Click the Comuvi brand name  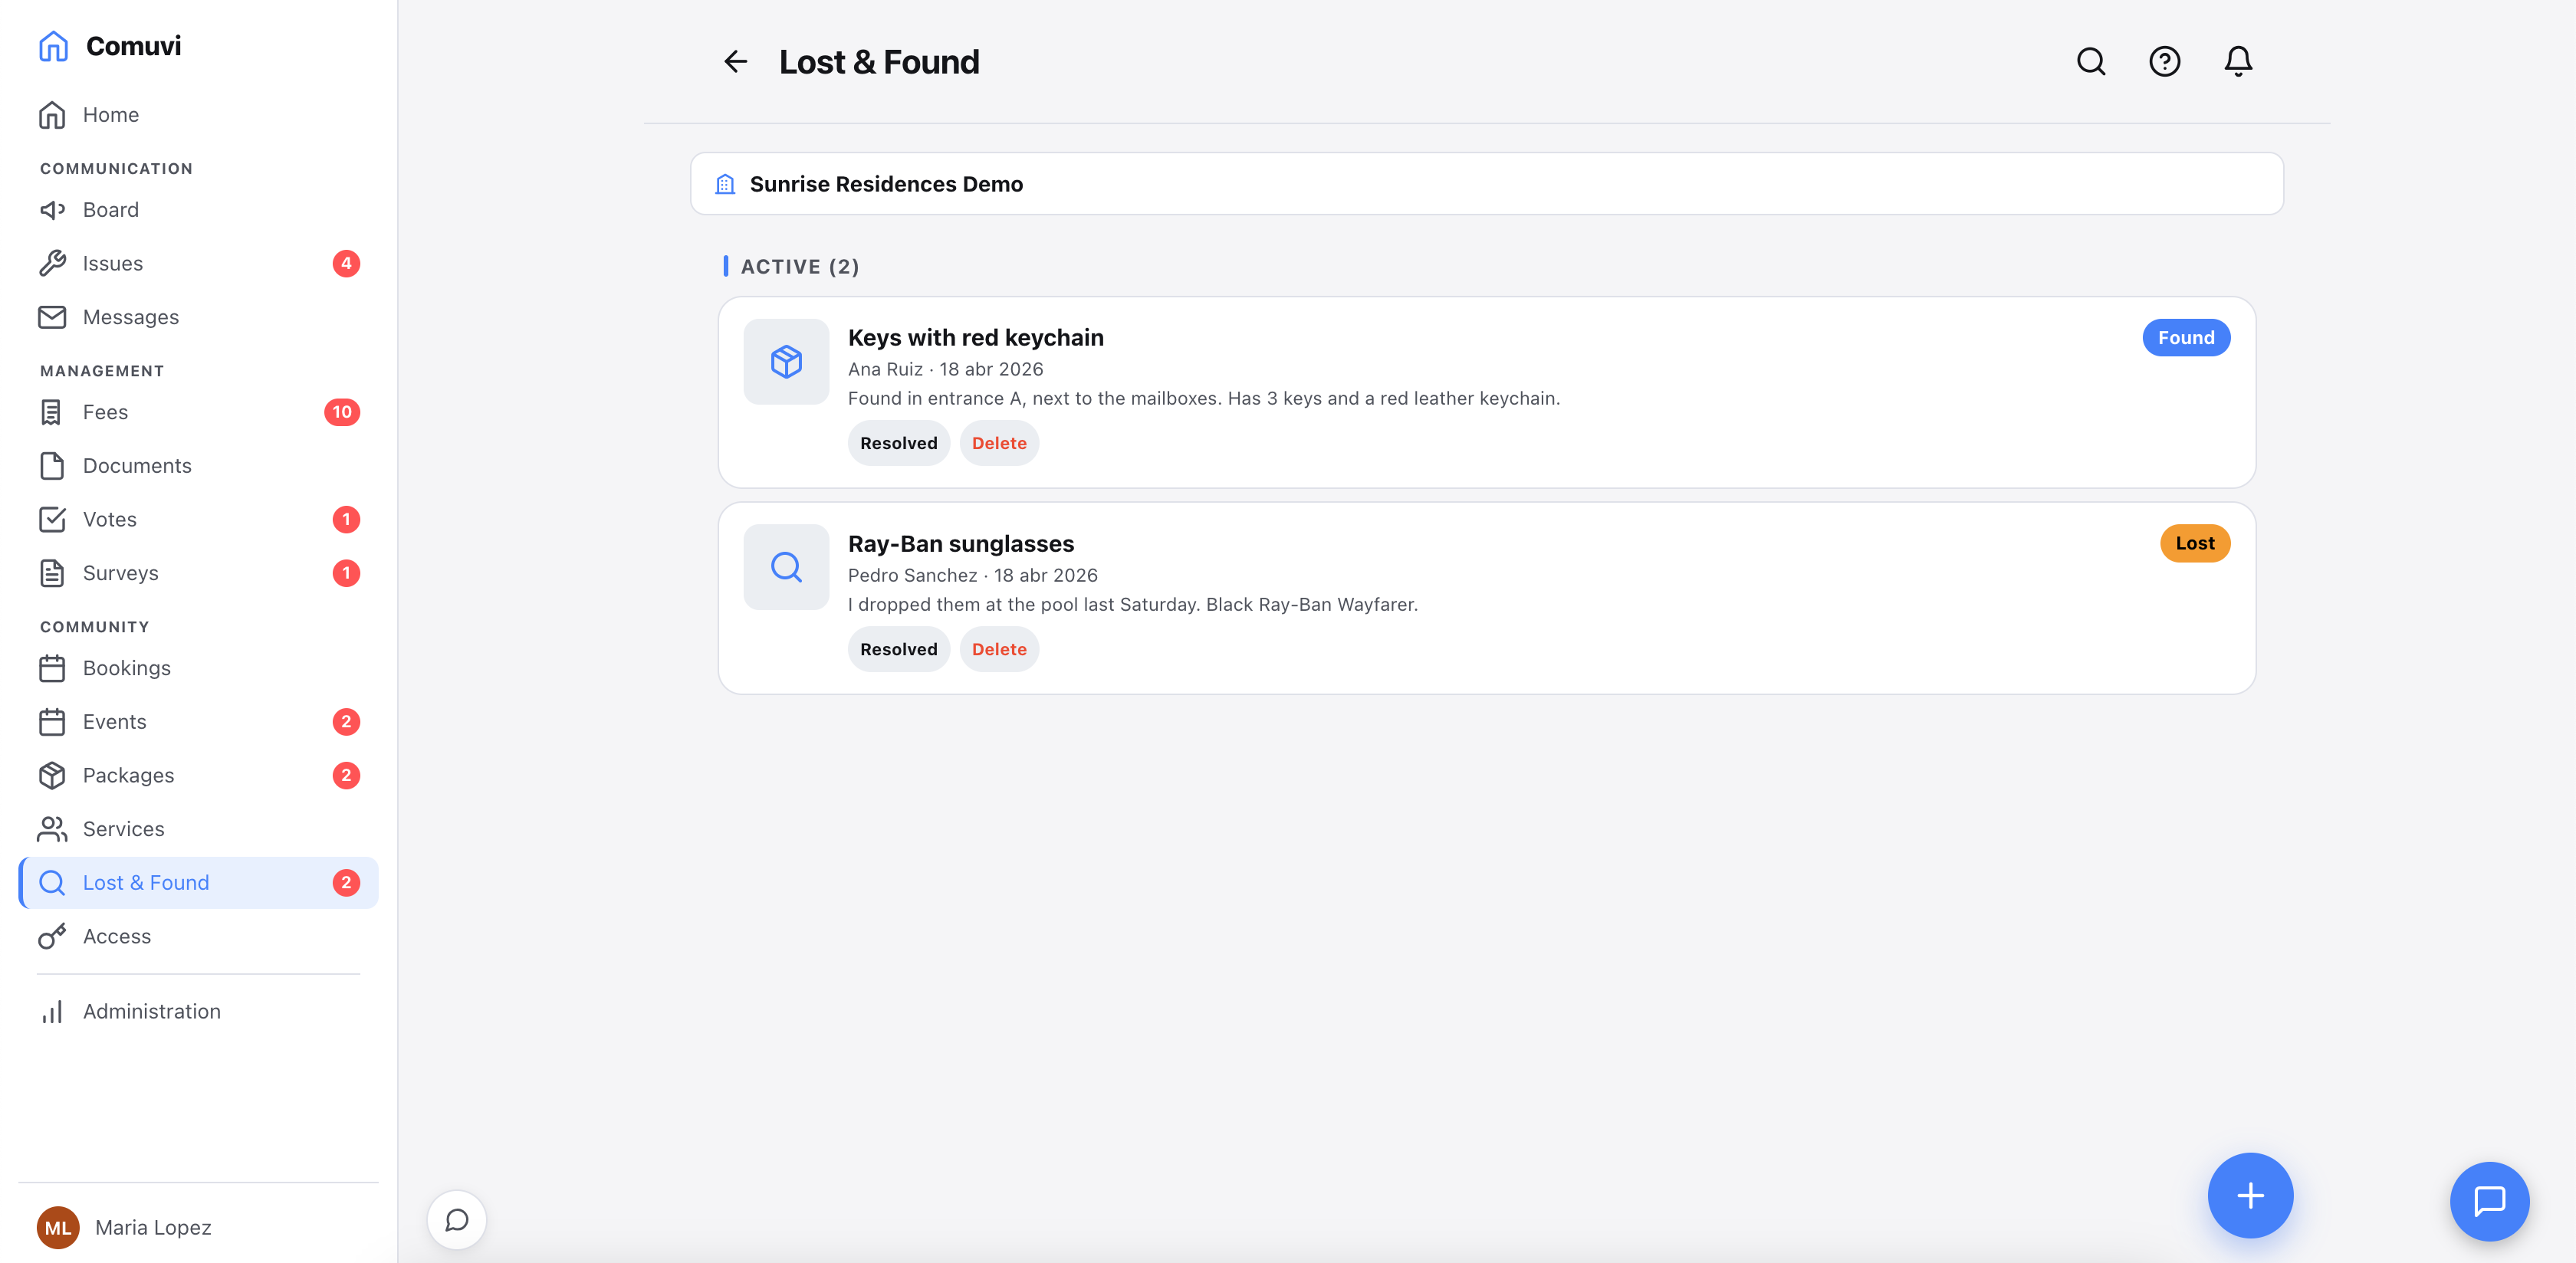[134, 46]
